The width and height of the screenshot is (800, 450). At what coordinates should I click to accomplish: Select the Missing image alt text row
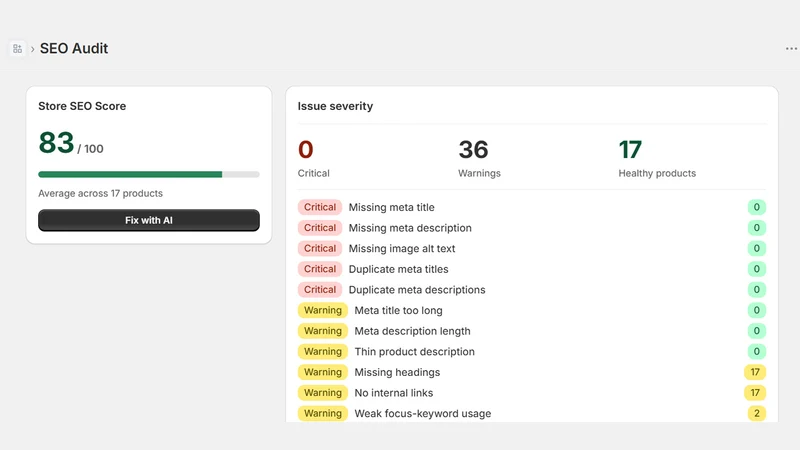pyautogui.click(x=532, y=248)
